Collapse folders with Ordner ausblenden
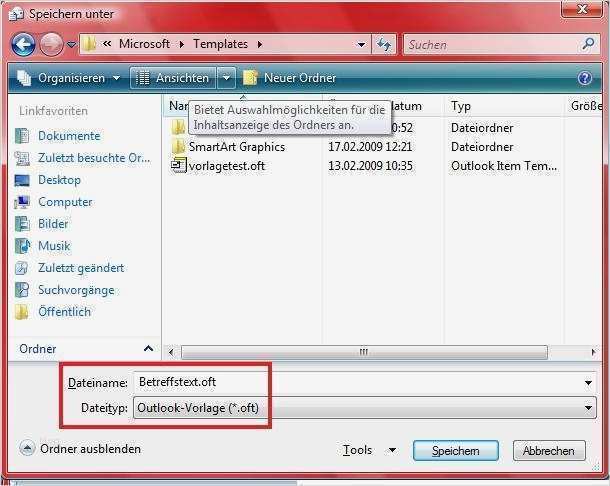 (x=90, y=449)
